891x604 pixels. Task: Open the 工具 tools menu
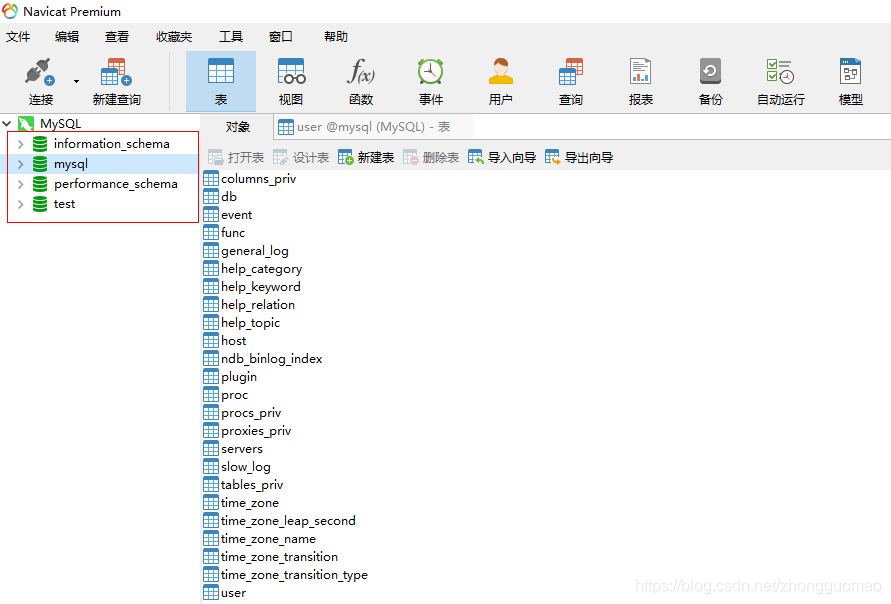click(x=231, y=37)
